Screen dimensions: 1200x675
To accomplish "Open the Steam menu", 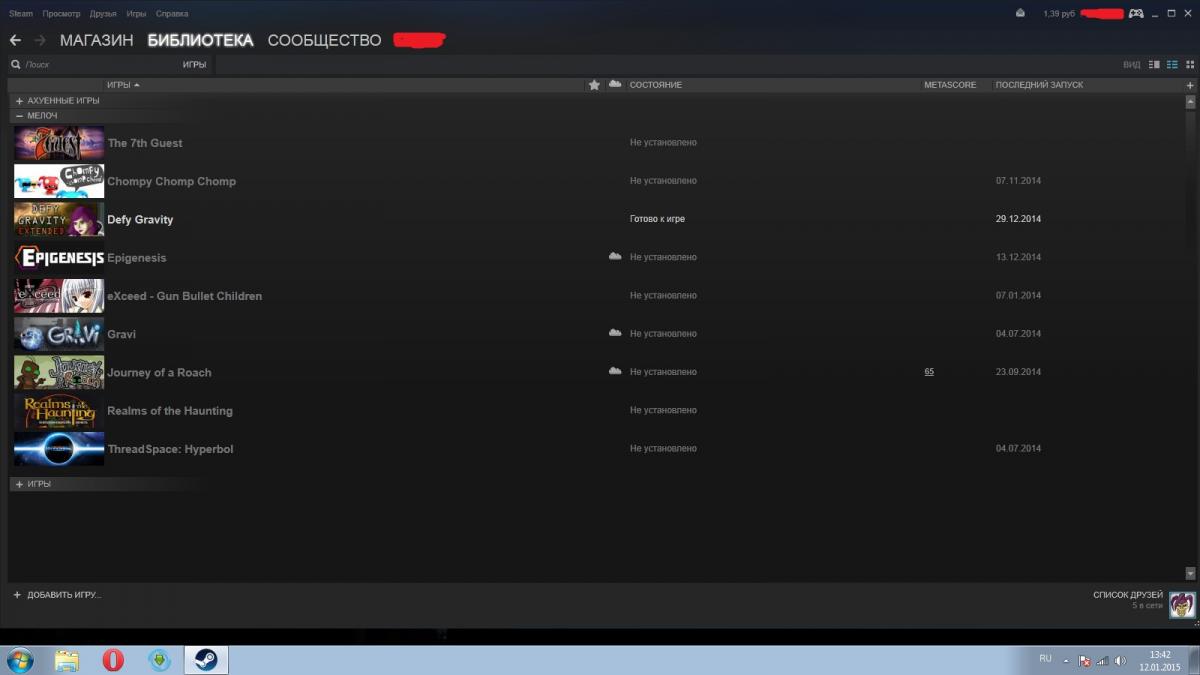I will 21,14.
